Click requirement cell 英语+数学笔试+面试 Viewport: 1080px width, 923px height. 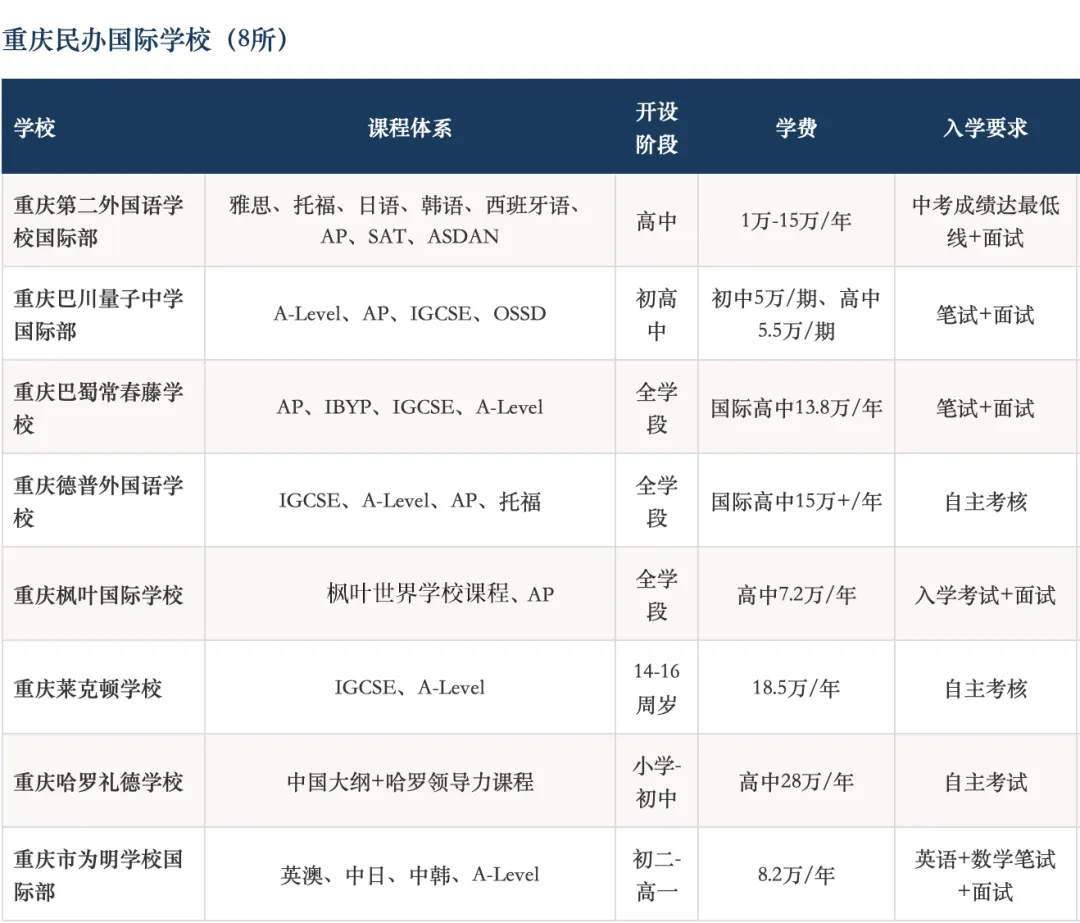pyautogui.click(x=986, y=875)
